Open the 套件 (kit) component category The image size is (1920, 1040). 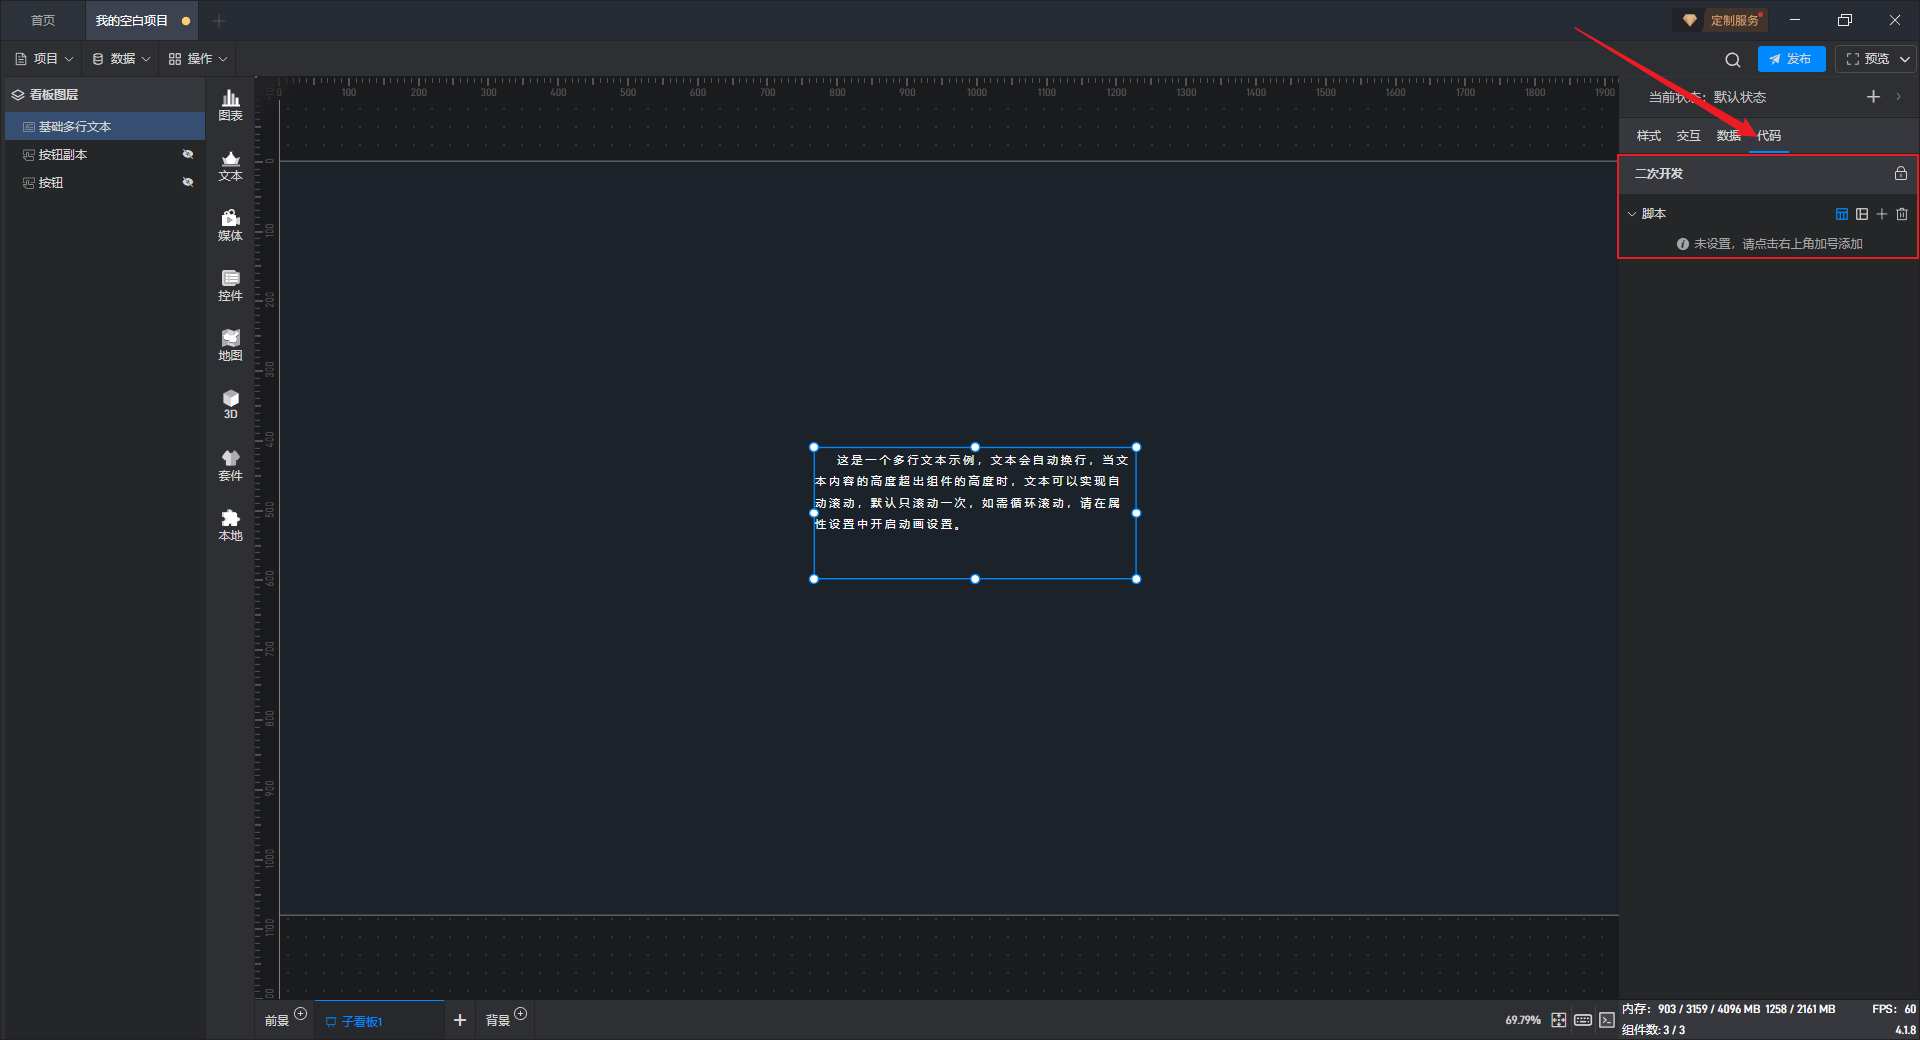[x=230, y=465]
